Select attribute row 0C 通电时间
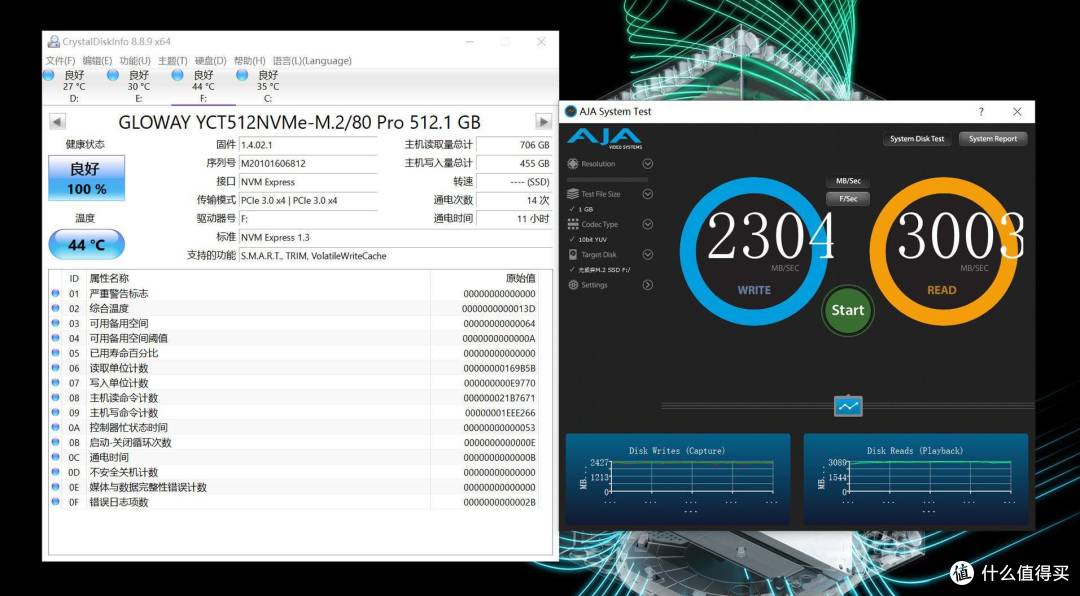Image resolution: width=1080 pixels, height=596 pixels. (295, 458)
